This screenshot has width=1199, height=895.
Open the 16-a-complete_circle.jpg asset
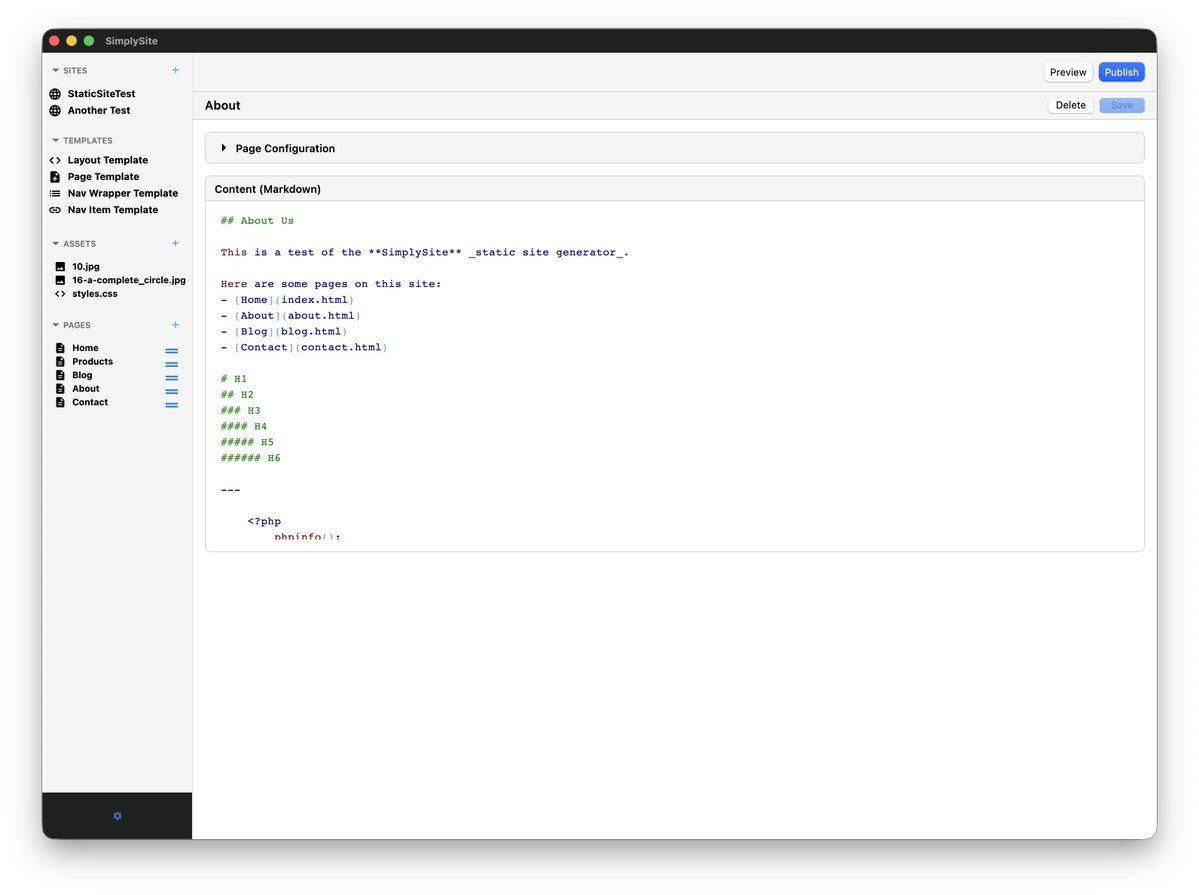coord(128,281)
